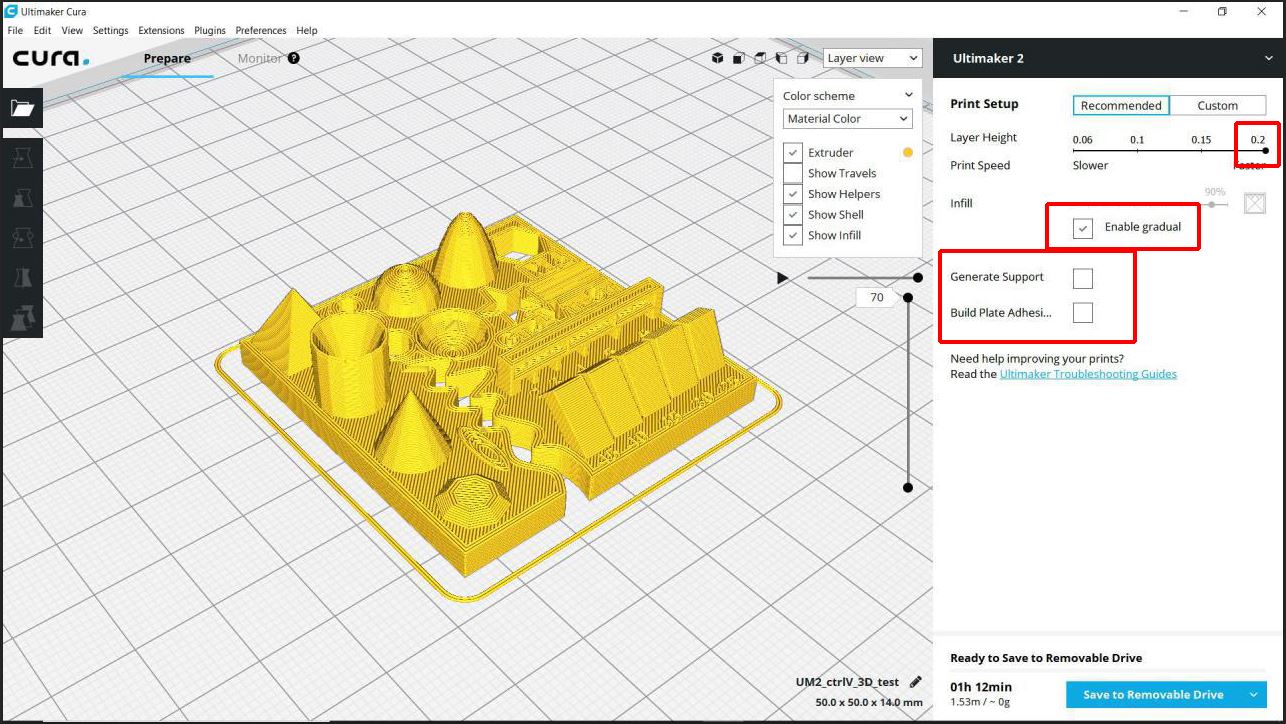The image size is (1286, 724).
Task: Click Save to Removable Drive button
Action: click(x=1153, y=695)
